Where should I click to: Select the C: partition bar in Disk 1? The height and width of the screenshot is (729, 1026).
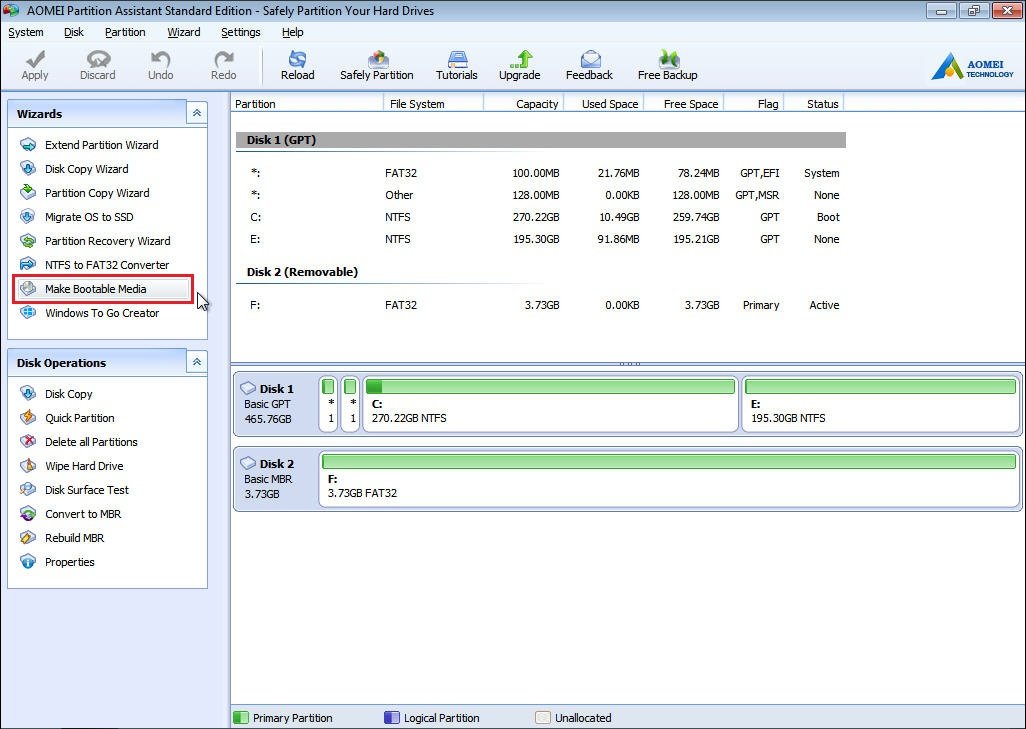[550, 404]
